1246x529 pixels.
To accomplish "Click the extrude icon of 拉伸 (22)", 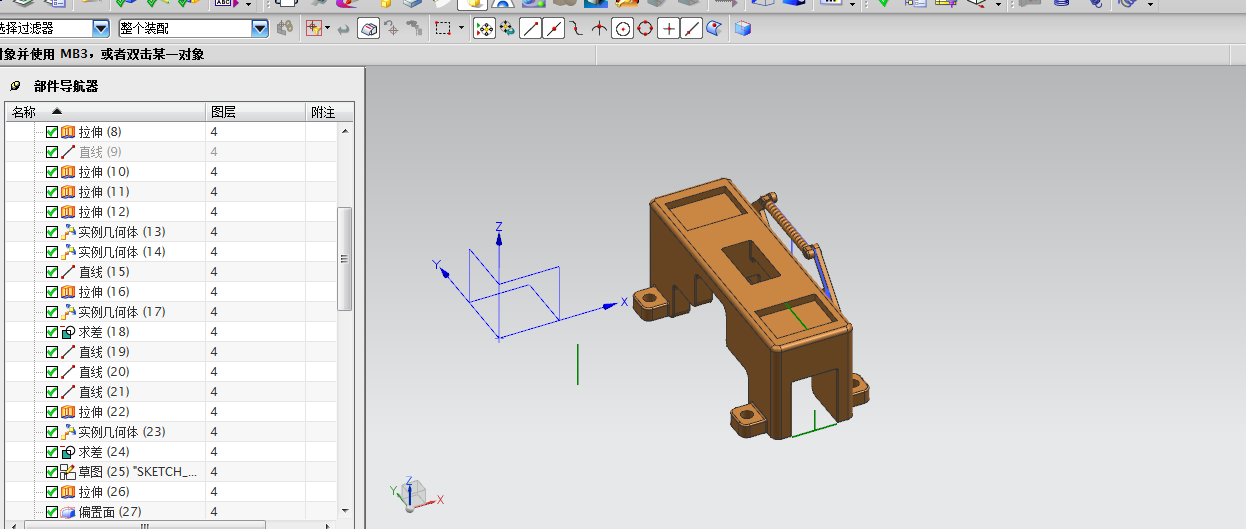I will (69, 412).
